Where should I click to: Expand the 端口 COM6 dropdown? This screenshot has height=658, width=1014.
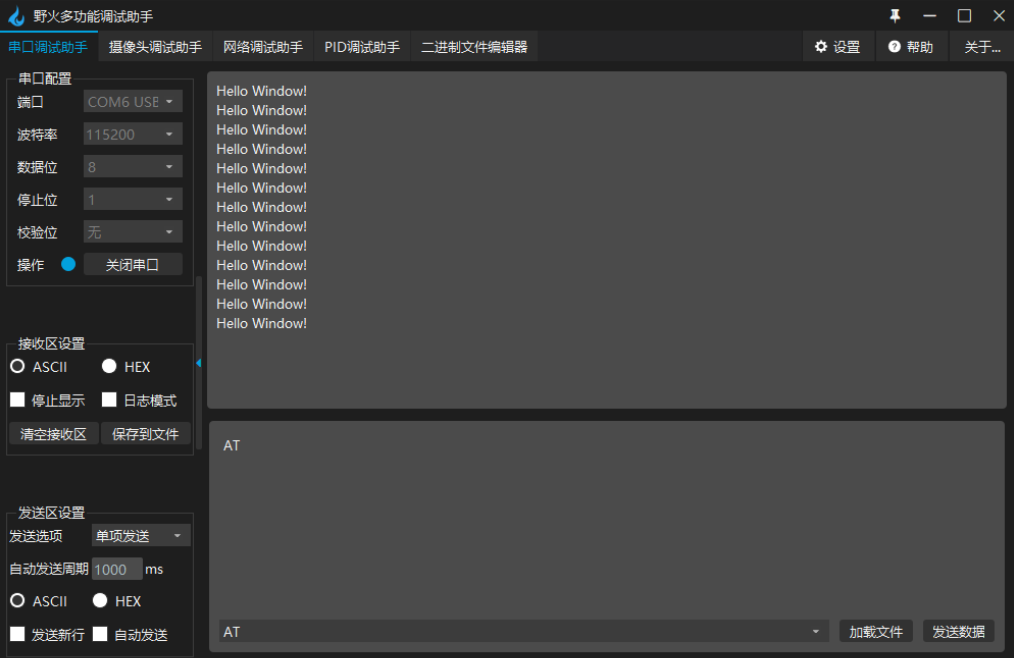(133, 102)
